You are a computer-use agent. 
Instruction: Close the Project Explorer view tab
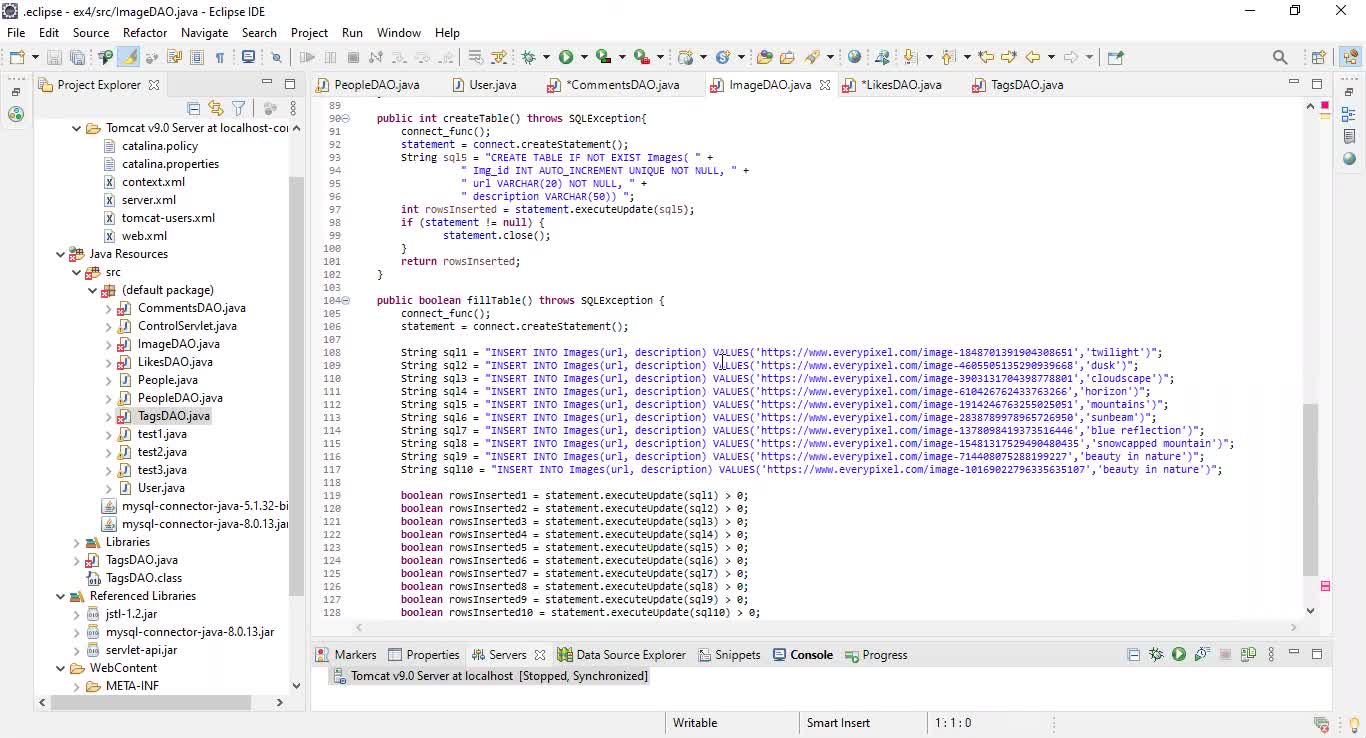(154, 85)
